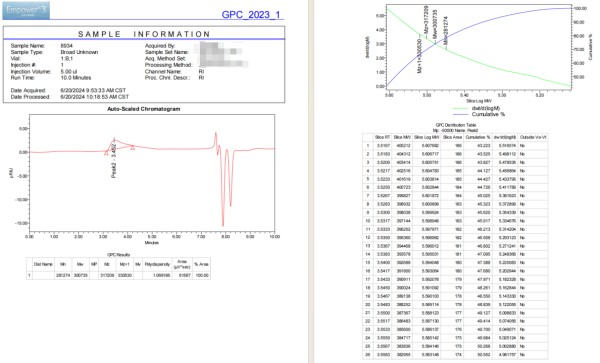The height and width of the screenshot is (363, 600).
Task: Click the peak end triangle marker on chromatogram
Action: coord(132,147)
